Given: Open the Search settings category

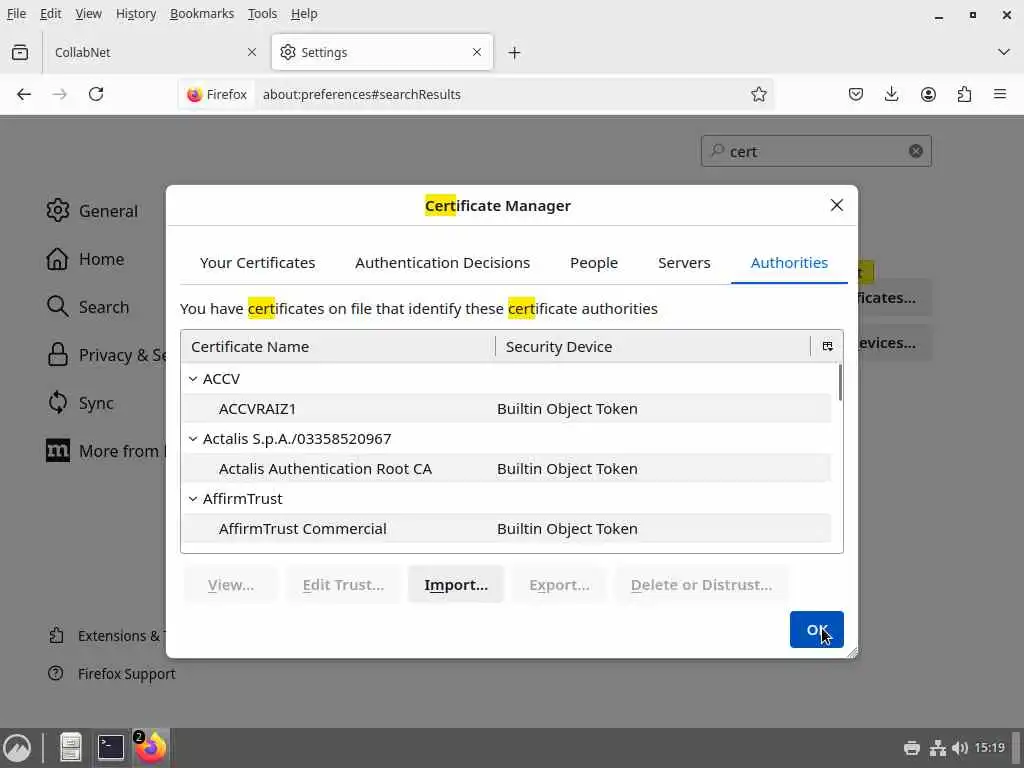Looking at the screenshot, I should click(88, 307).
